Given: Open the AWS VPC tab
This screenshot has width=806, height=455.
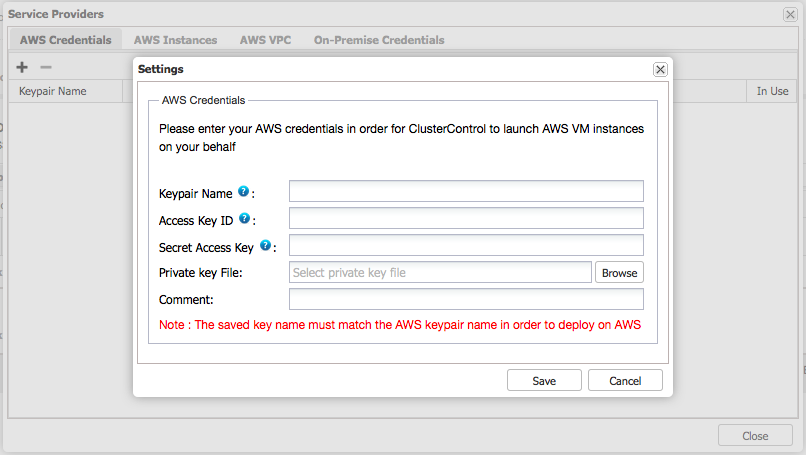Looking at the screenshot, I should pos(265,40).
